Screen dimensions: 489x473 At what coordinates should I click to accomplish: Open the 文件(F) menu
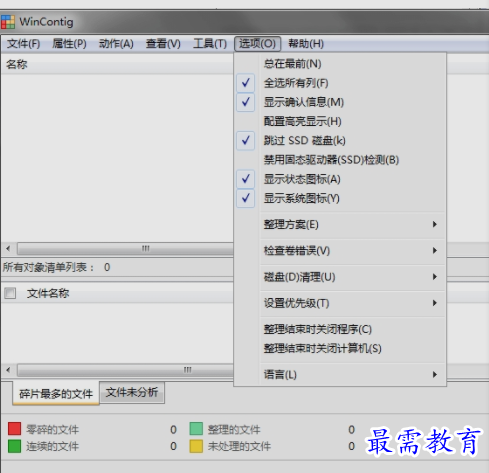(x=24, y=44)
